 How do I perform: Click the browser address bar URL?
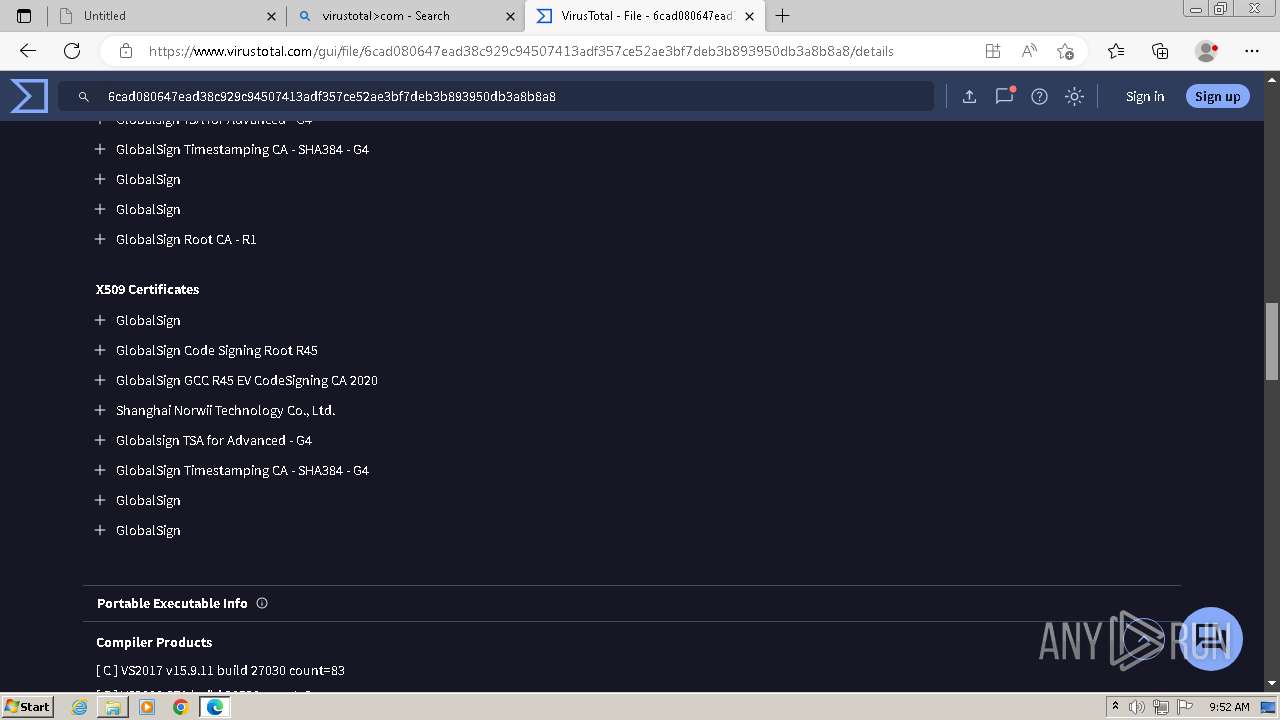pos(521,51)
